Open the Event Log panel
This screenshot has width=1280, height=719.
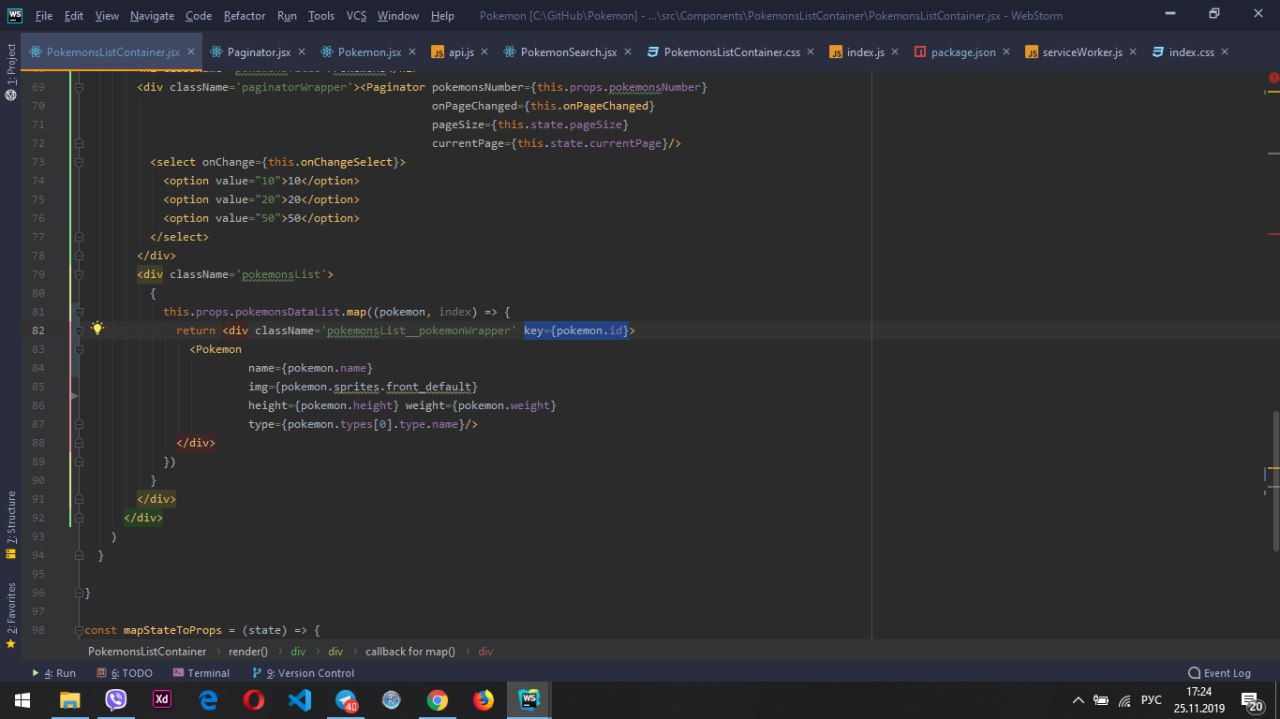tap(1219, 673)
